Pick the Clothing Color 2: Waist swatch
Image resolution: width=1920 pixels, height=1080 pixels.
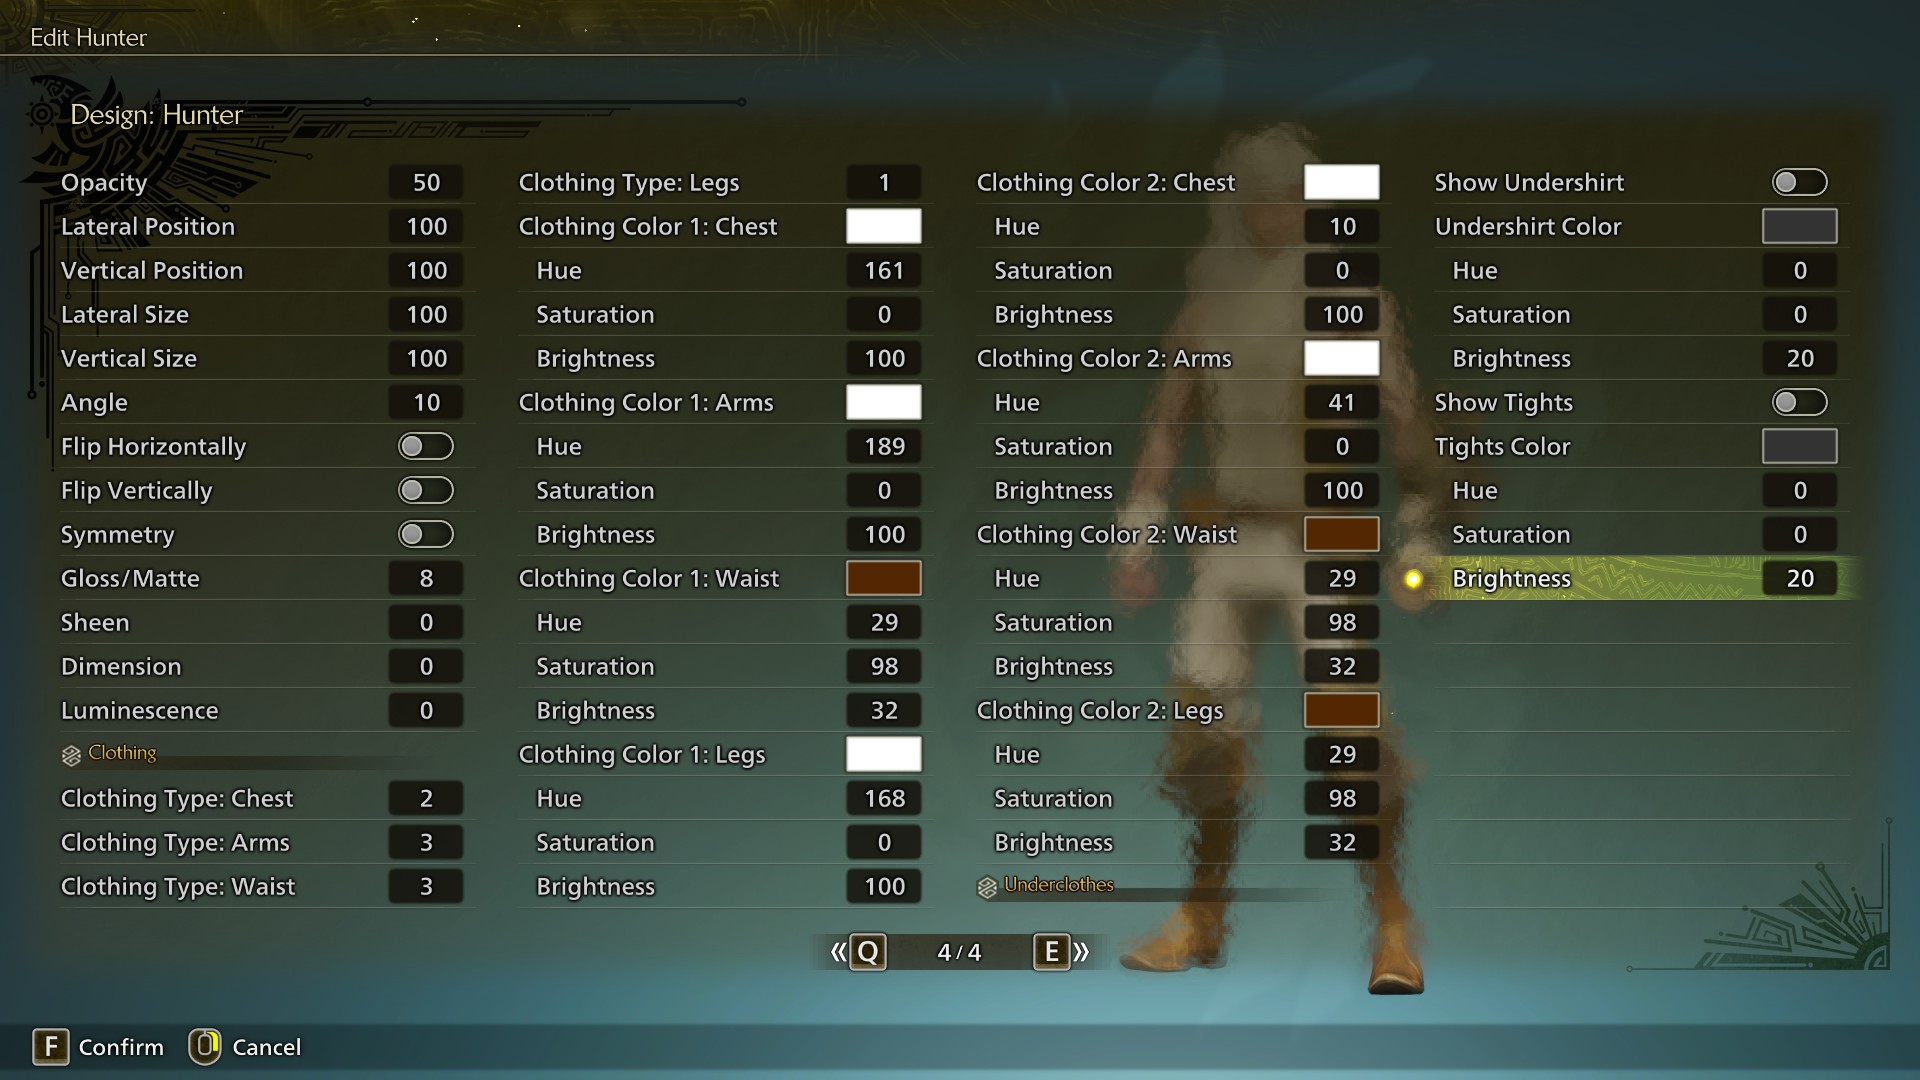[1342, 534]
